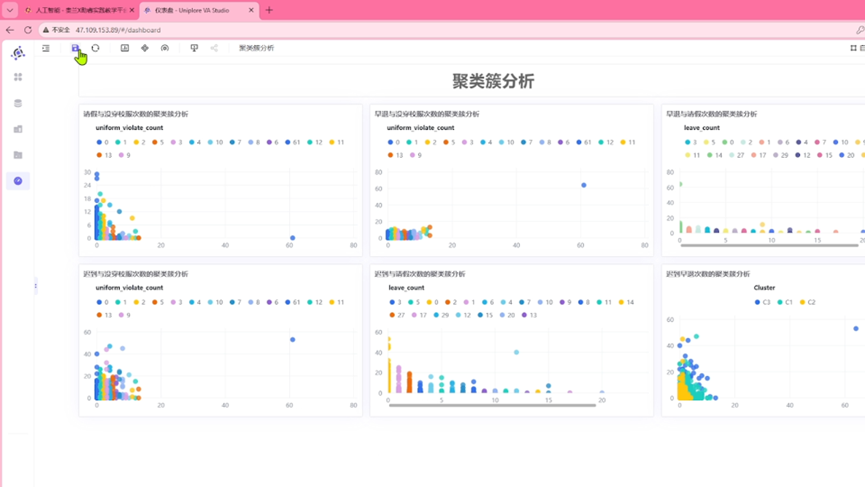
Task: Click the chart title 迟到与请假次数的聚类簇分析
Action: coord(420,274)
